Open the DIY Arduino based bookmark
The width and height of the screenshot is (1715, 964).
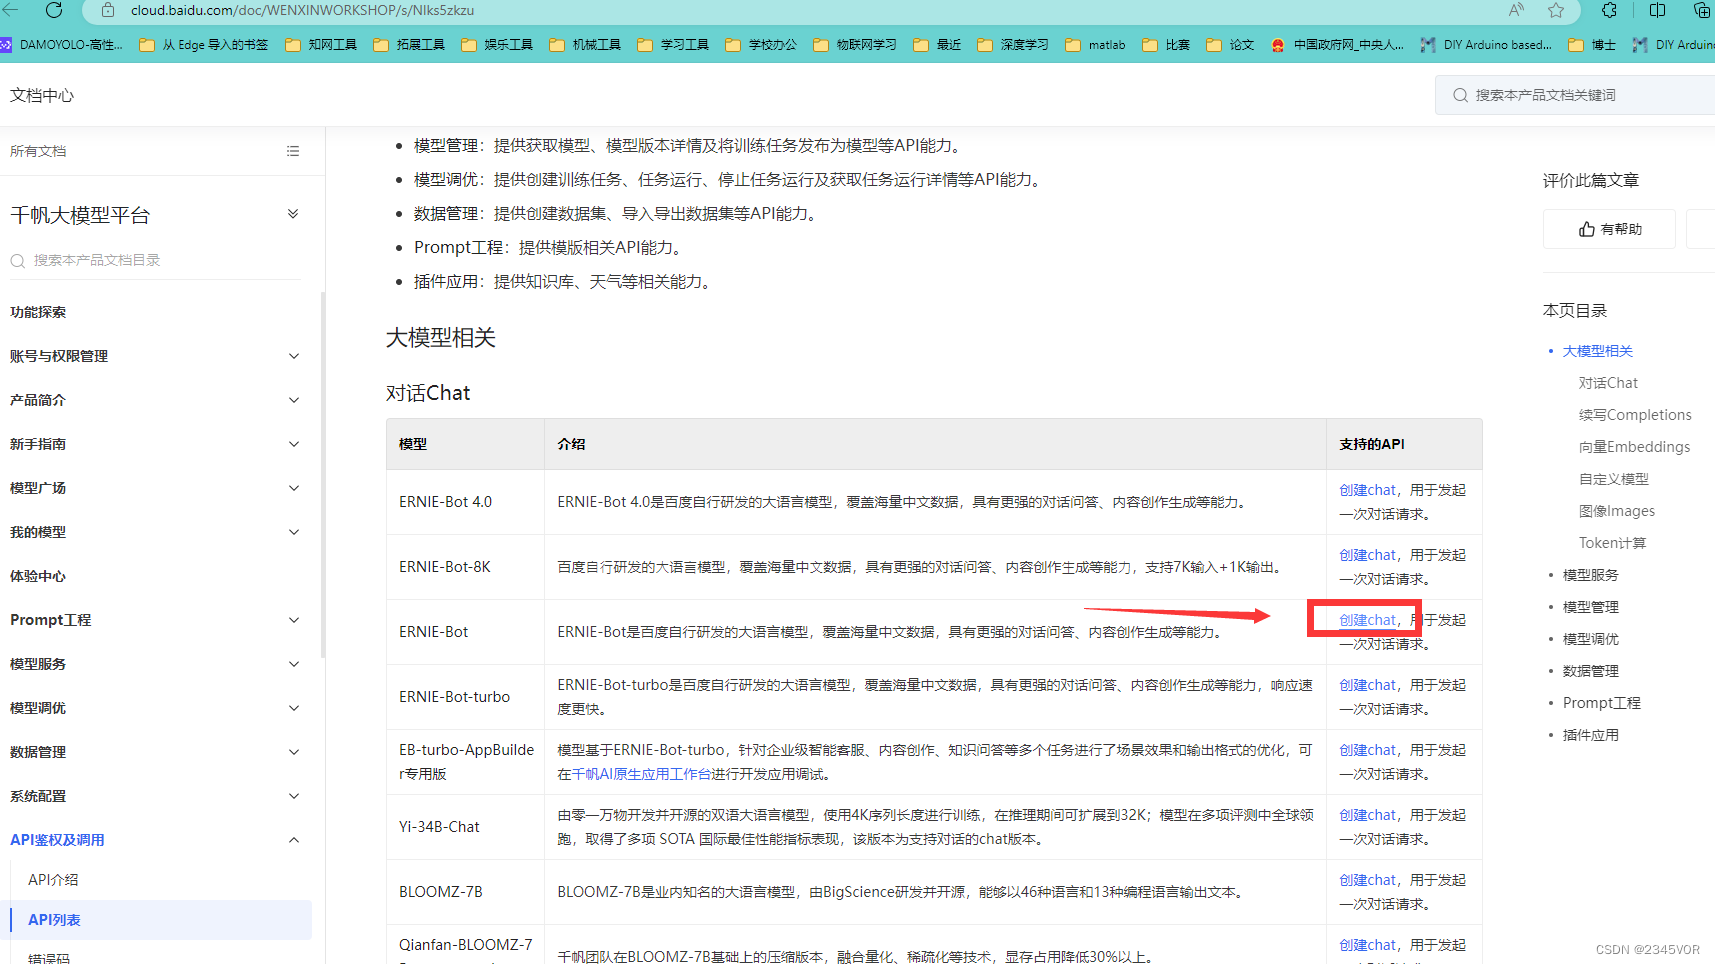pos(1486,45)
